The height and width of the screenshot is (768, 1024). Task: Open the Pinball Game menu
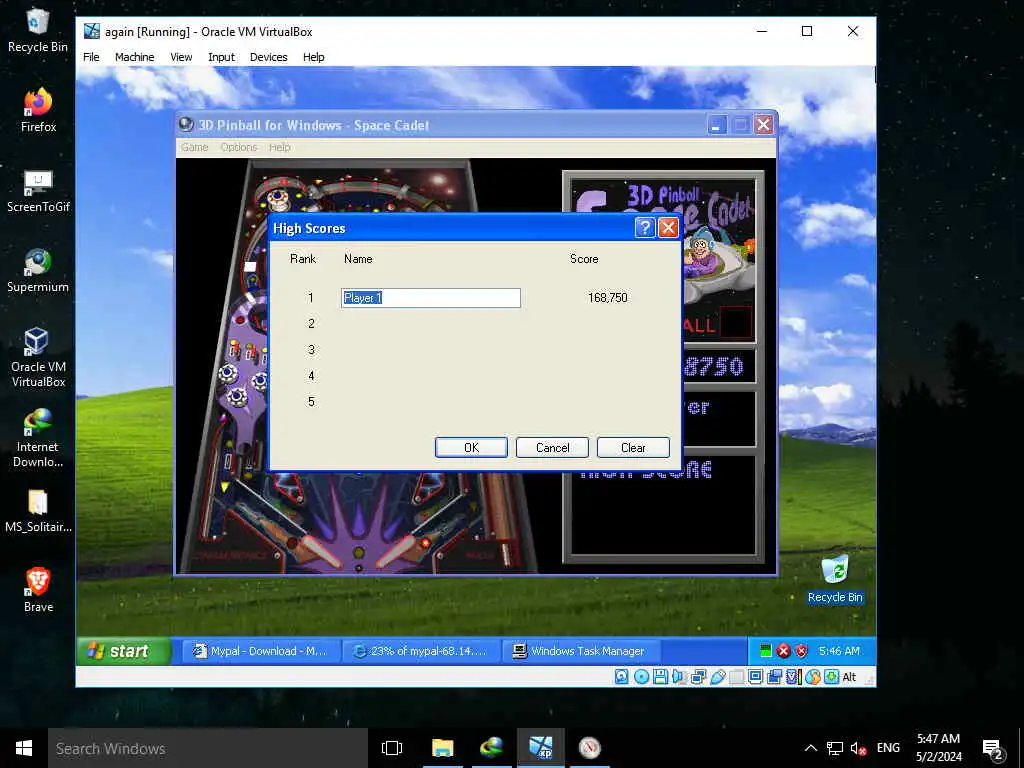(x=195, y=147)
